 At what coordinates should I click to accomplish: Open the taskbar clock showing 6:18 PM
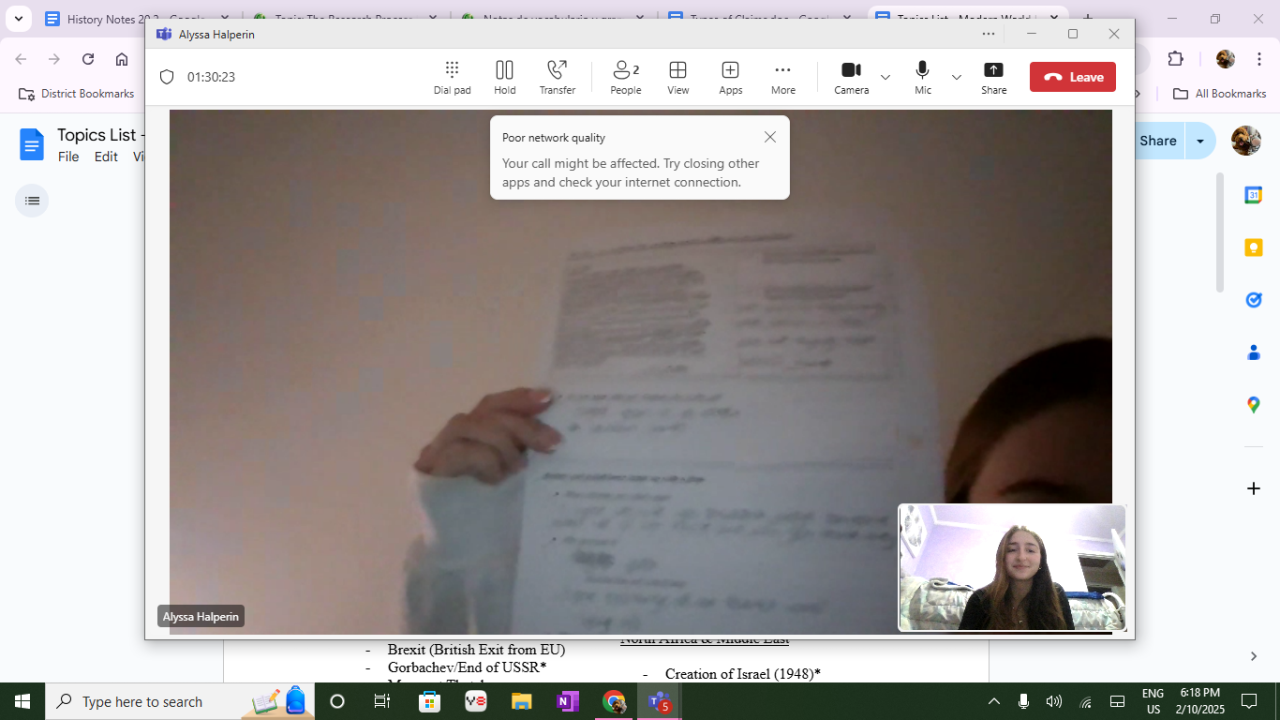(x=1200, y=701)
